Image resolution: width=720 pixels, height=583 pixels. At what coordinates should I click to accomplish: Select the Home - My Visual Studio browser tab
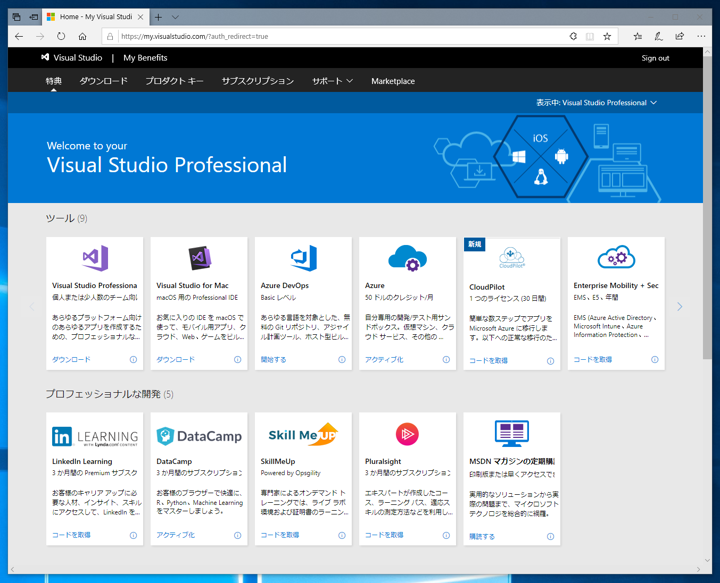click(95, 17)
